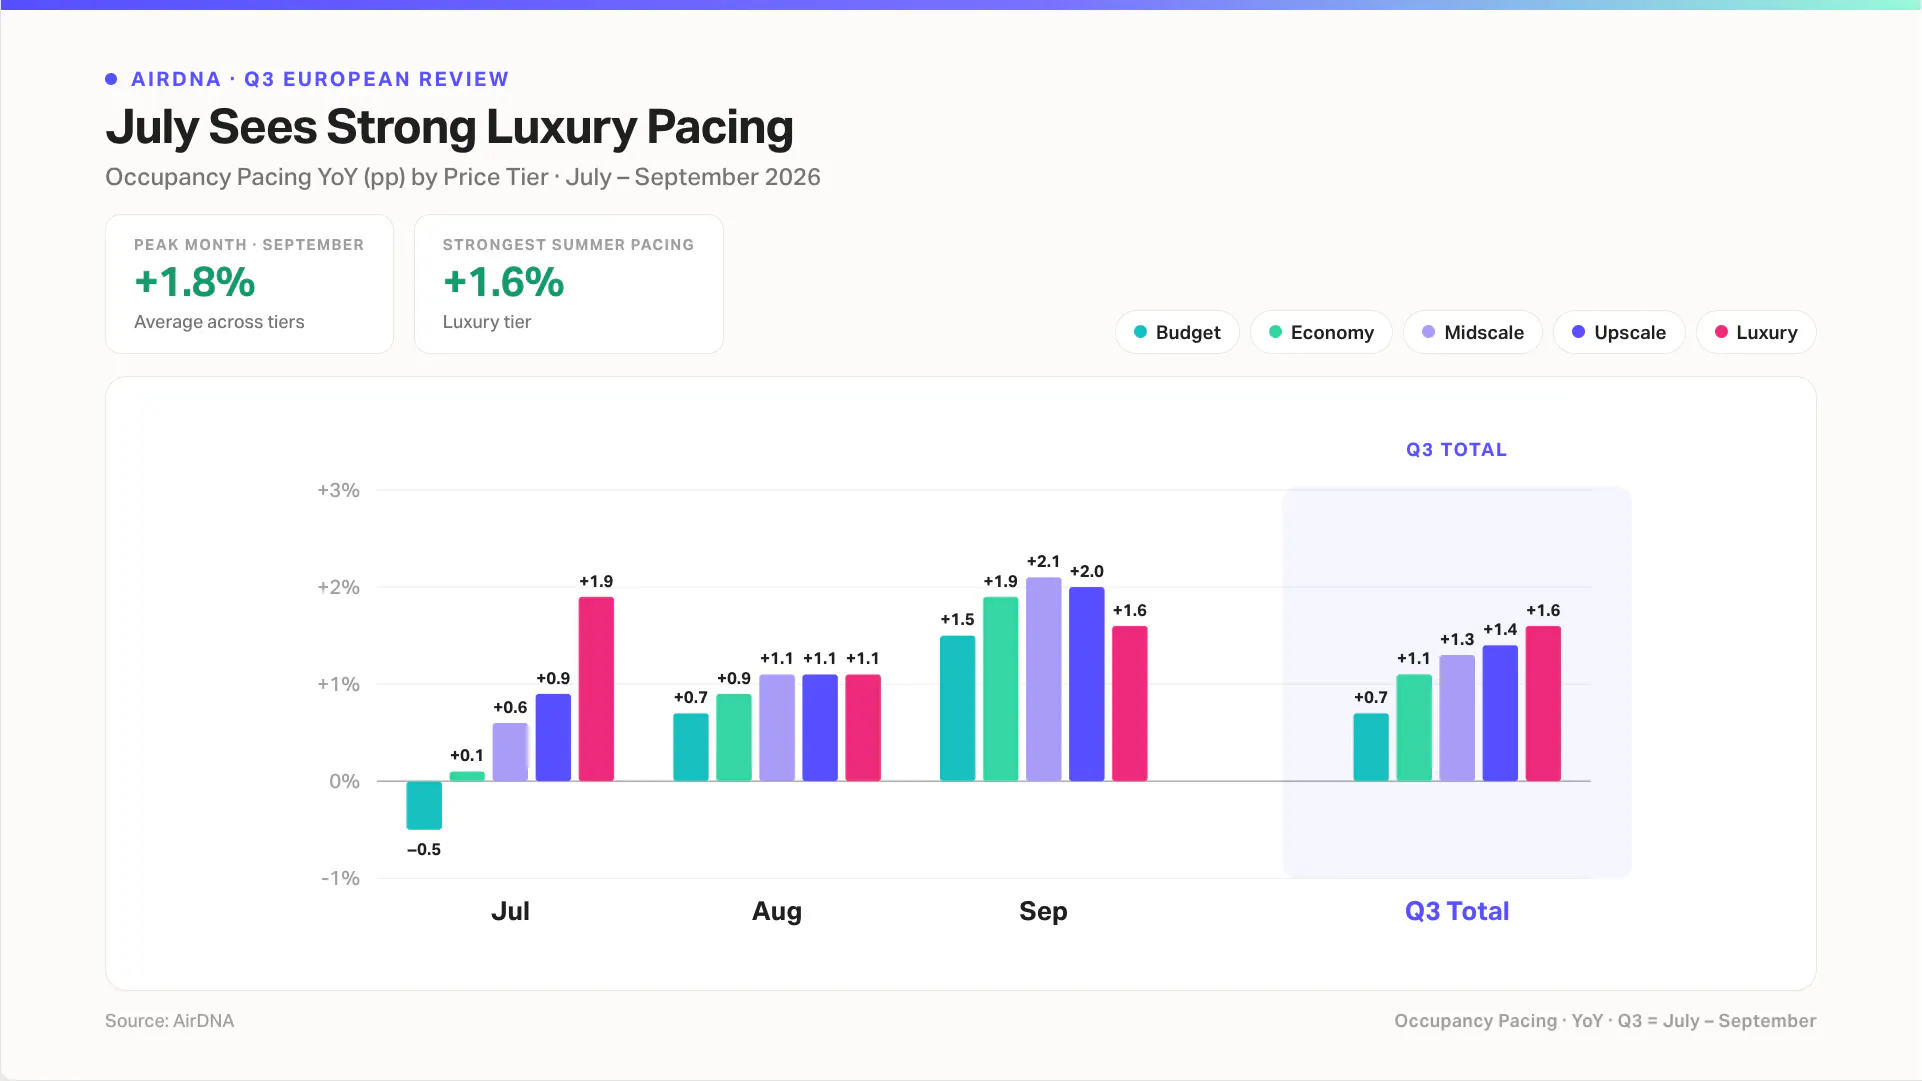Image resolution: width=1922 pixels, height=1081 pixels.
Task: Select the July Midscale bar labeled +0.6
Action: click(x=510, y=752)
